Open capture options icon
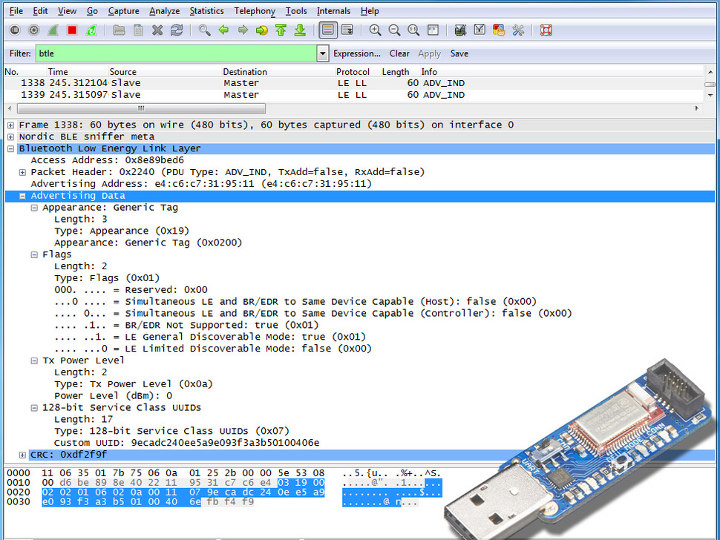 pos(34,30)
